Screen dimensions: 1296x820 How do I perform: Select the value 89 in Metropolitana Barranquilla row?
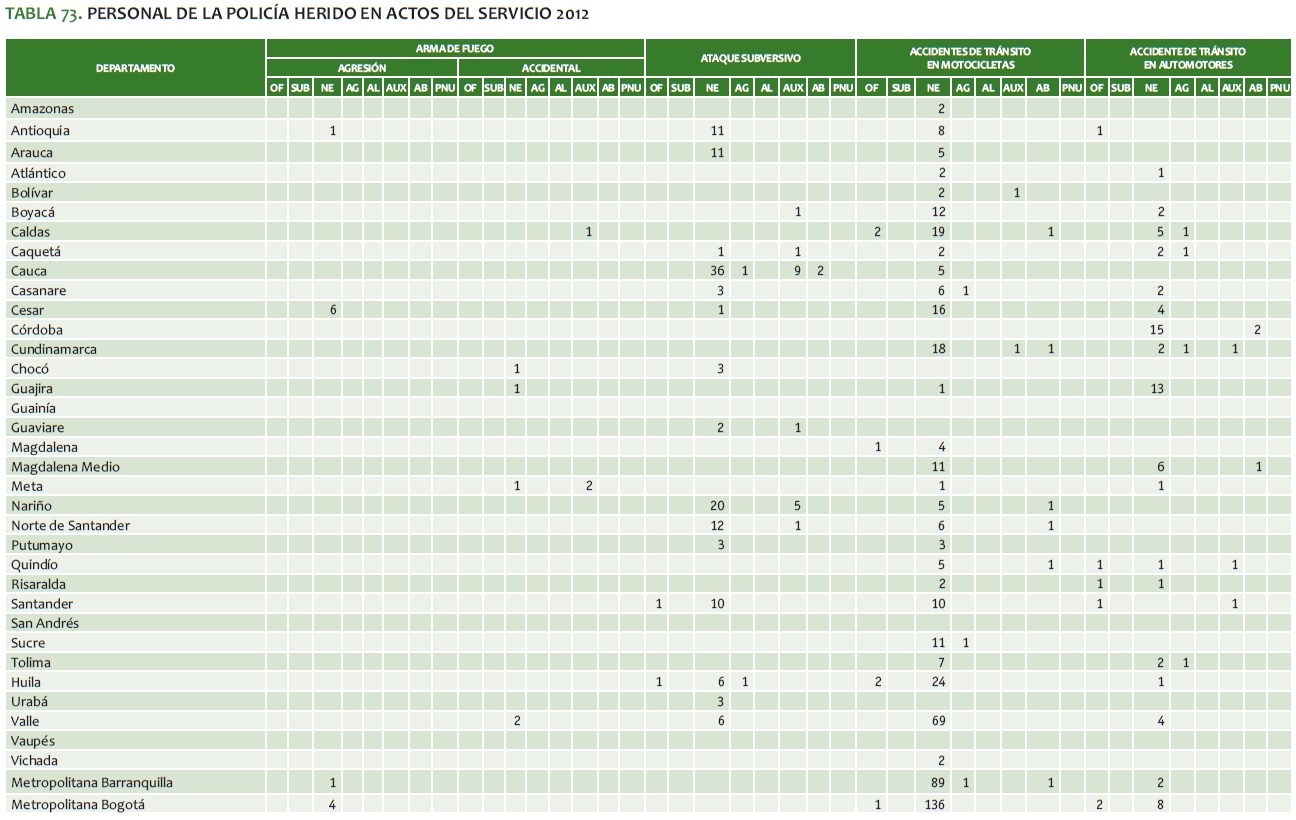[938, 783]
